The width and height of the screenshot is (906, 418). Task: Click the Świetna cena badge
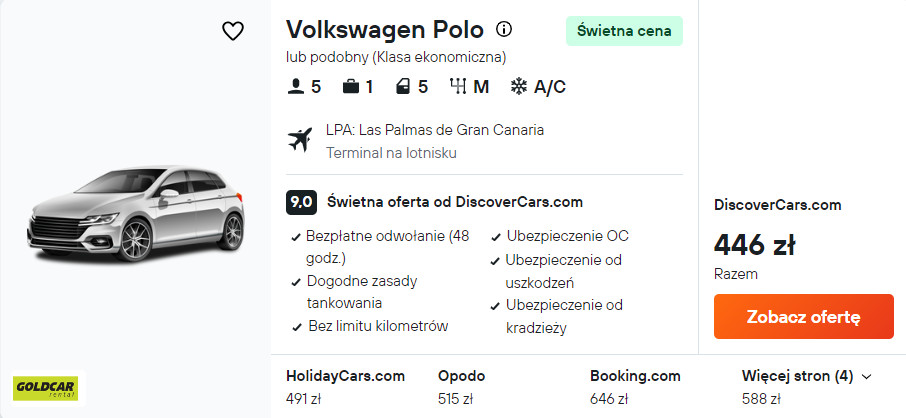click(624, 31)
